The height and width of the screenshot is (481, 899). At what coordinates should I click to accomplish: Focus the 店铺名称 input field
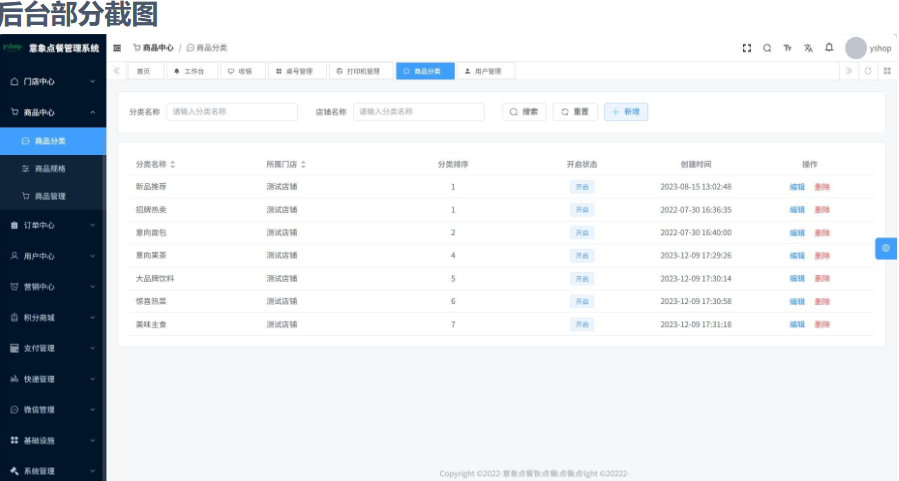coord(419,112)
